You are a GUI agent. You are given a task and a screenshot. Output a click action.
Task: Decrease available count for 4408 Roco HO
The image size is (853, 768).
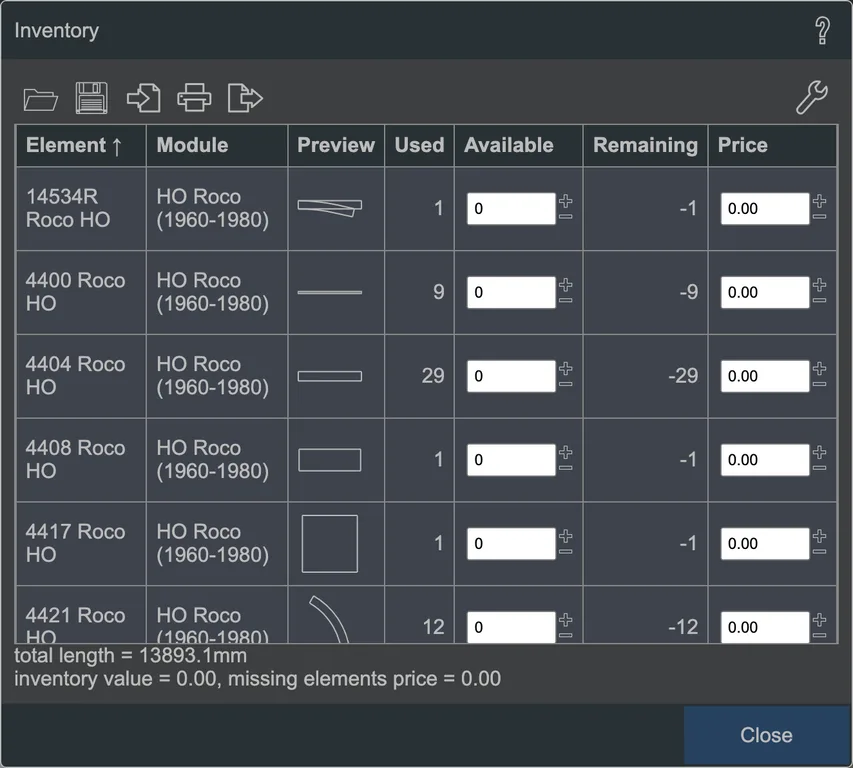(566, 468)
